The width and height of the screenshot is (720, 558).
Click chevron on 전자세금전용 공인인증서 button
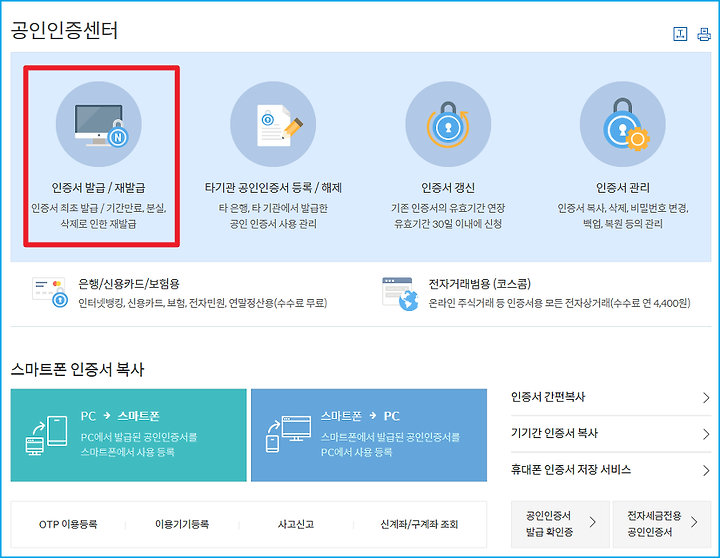click(694, 522)
